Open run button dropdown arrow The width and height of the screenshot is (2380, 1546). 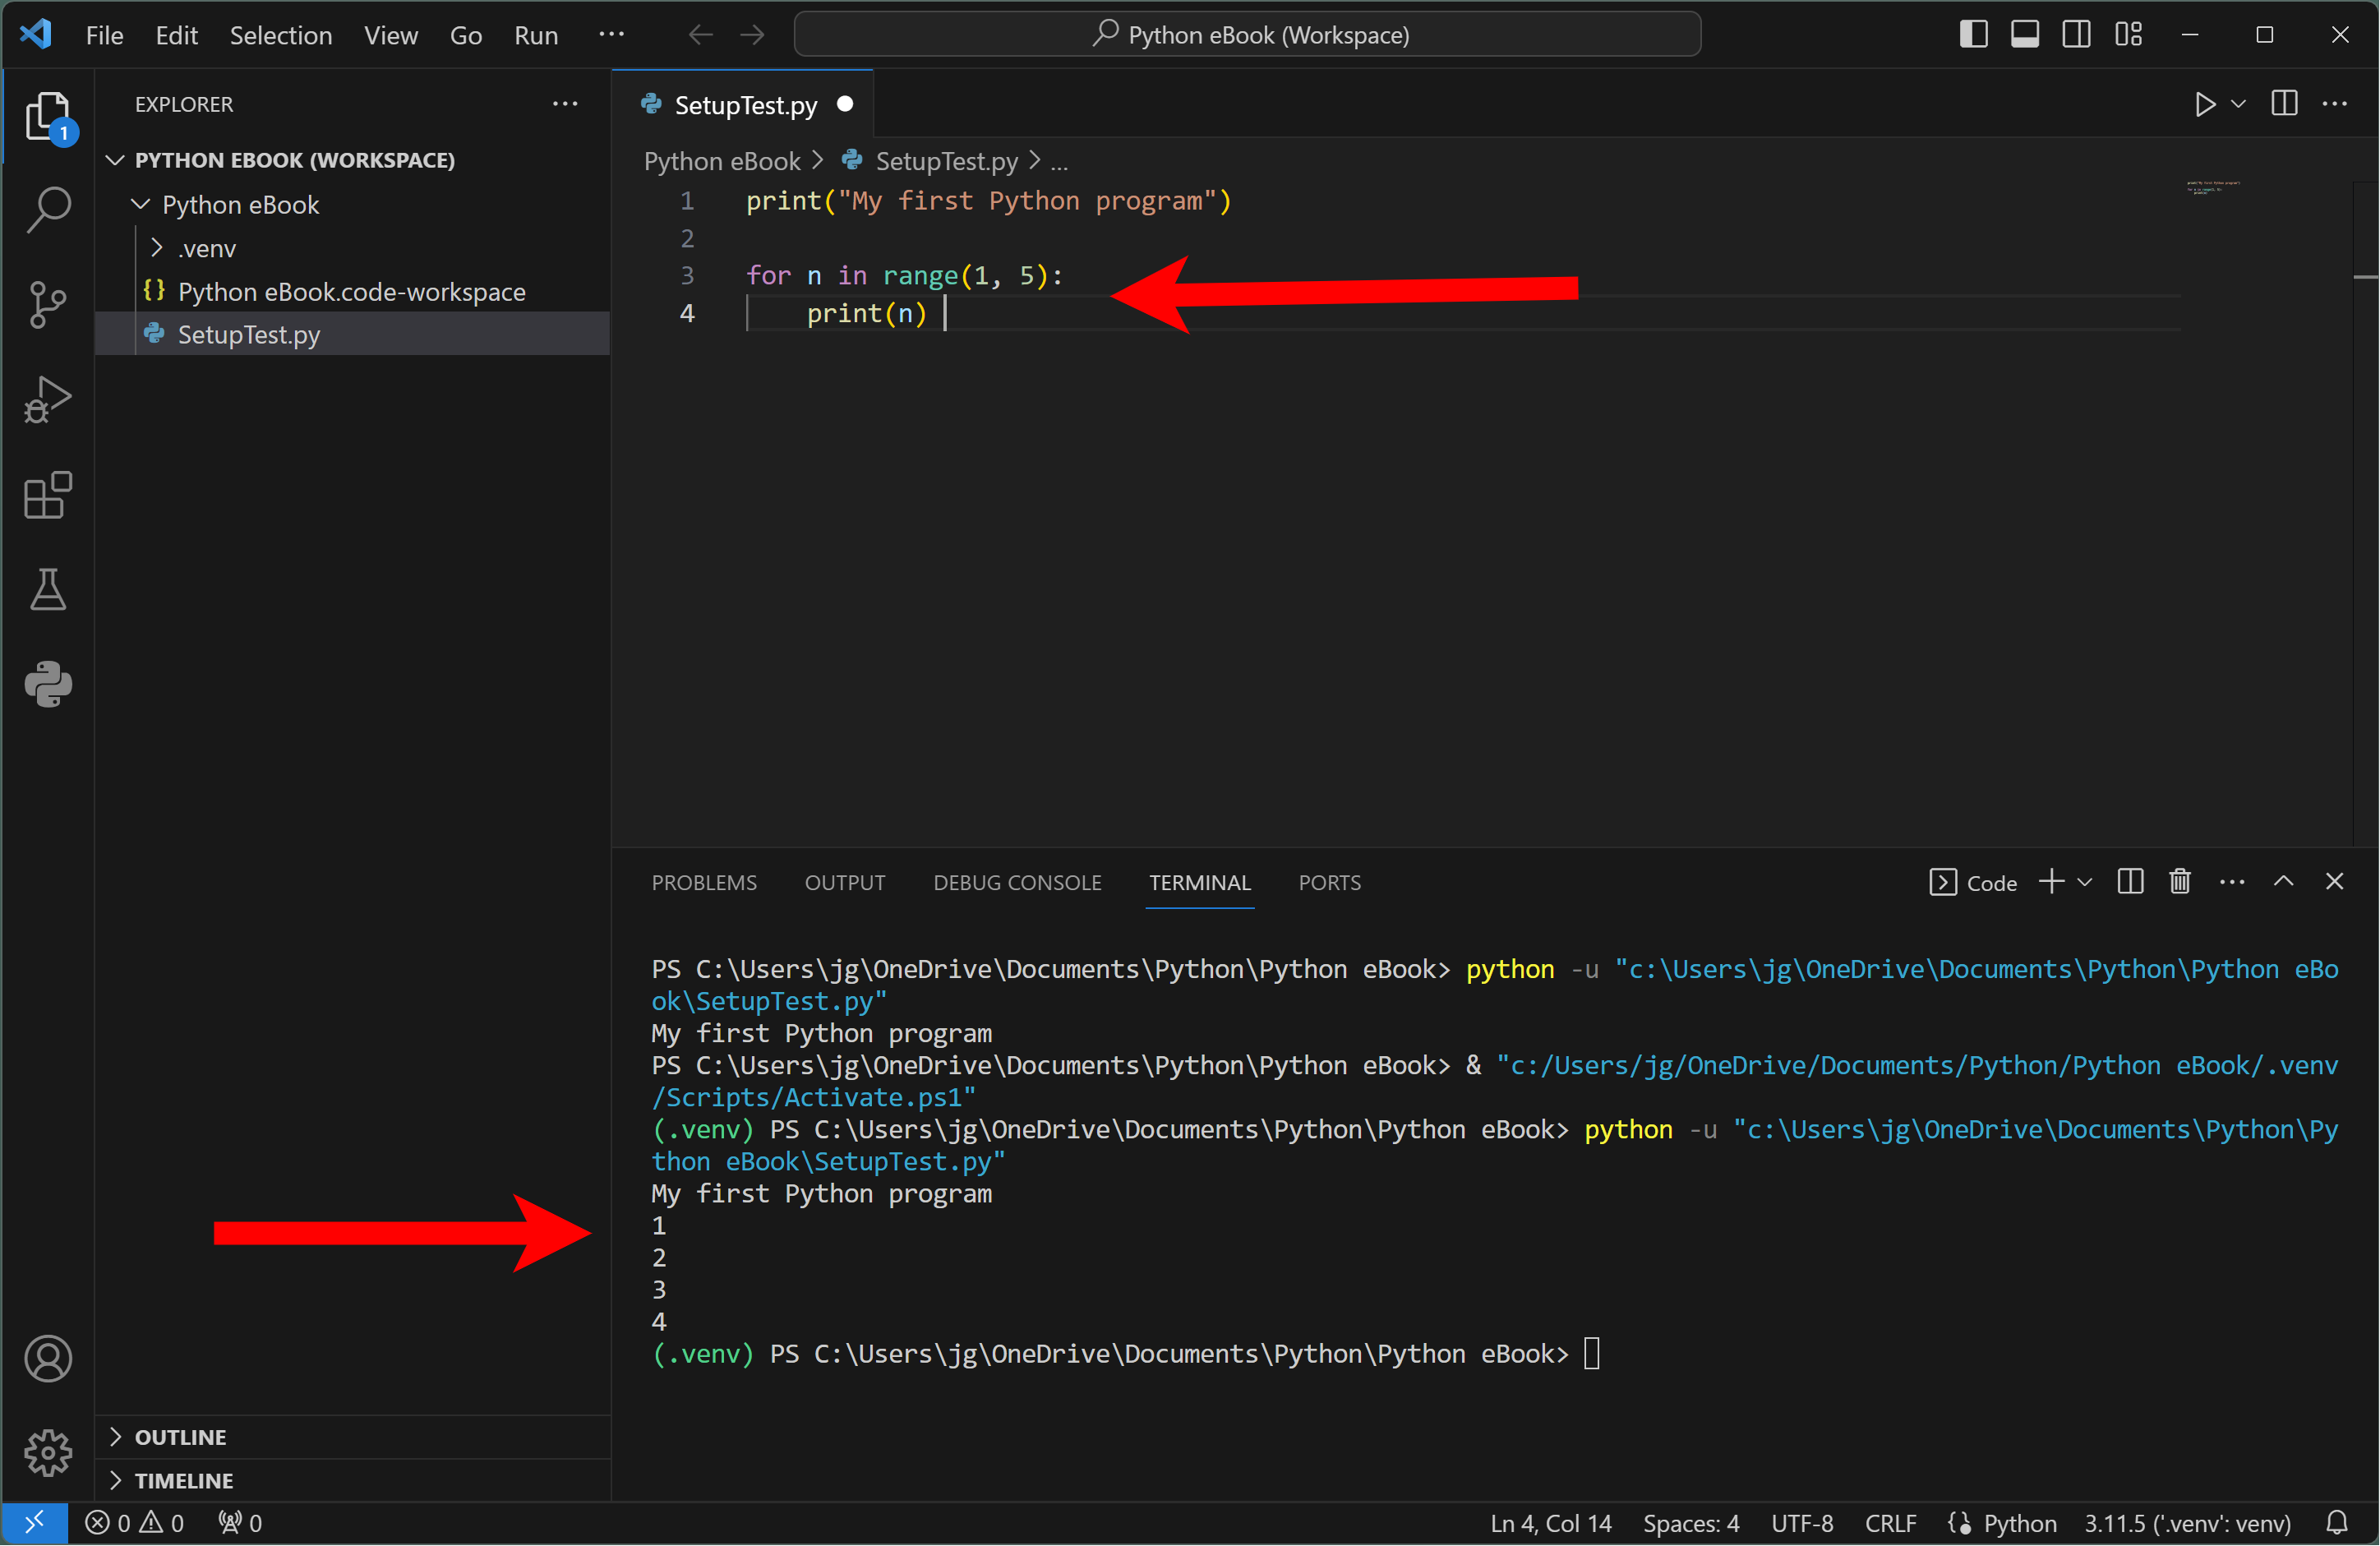(2239, 105)
